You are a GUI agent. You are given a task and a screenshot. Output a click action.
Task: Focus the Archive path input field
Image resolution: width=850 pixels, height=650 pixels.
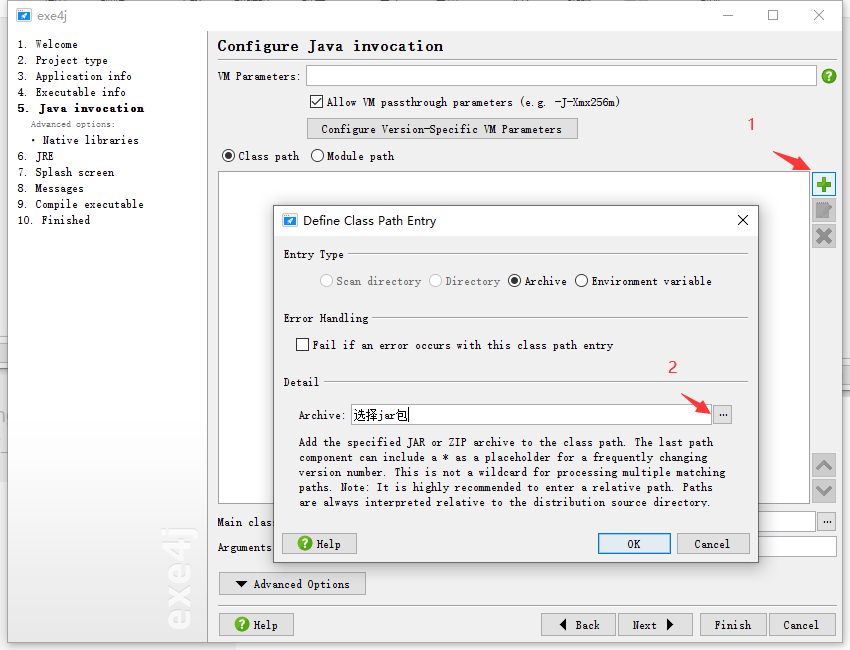coord(531,415)
